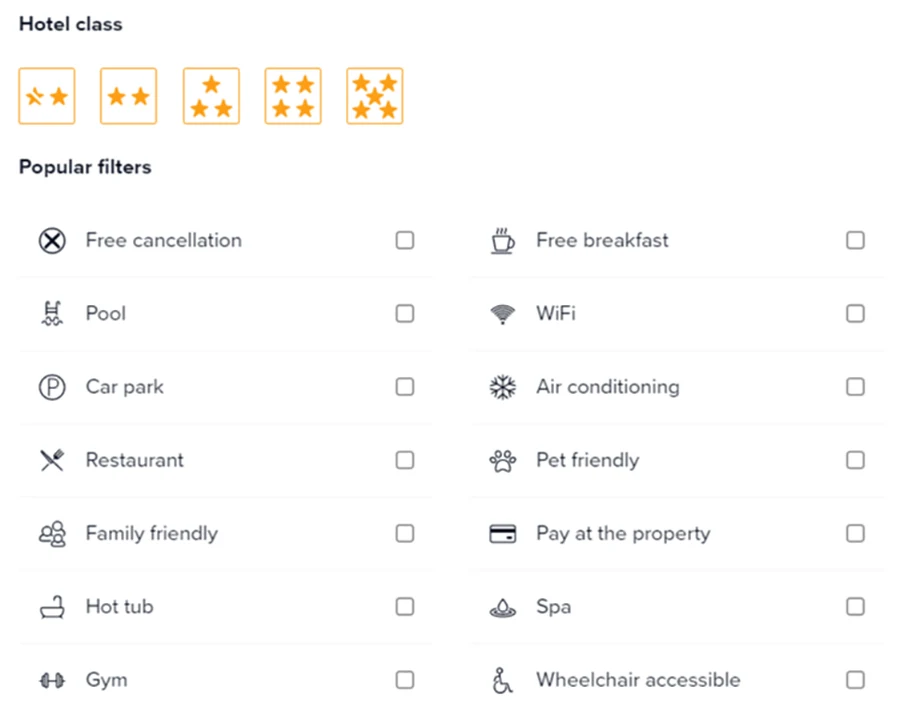Viewport: 900px width, 723px height.
Task: Check the Car park filter box
Action: point(405,387)
